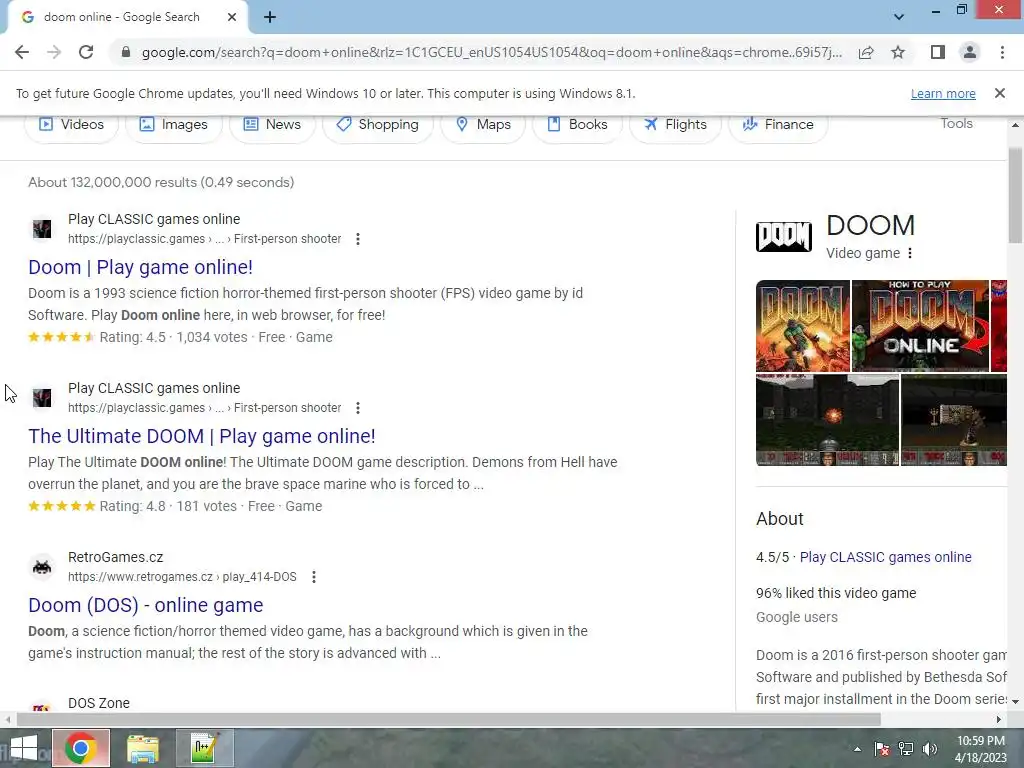
Task: Open options for the RetroGames.cz result
Action: point(313,577)
